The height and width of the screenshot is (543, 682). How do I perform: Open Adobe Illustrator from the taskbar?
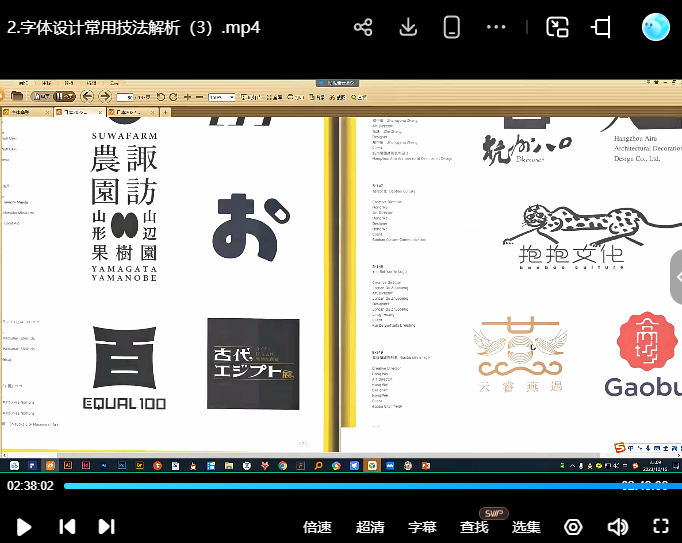tap(68, 466)
